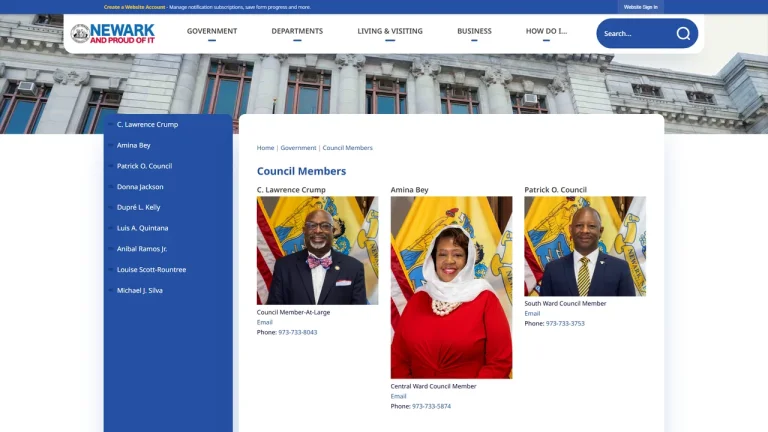Click Amina Bey's photo

(x=451, y=288)
